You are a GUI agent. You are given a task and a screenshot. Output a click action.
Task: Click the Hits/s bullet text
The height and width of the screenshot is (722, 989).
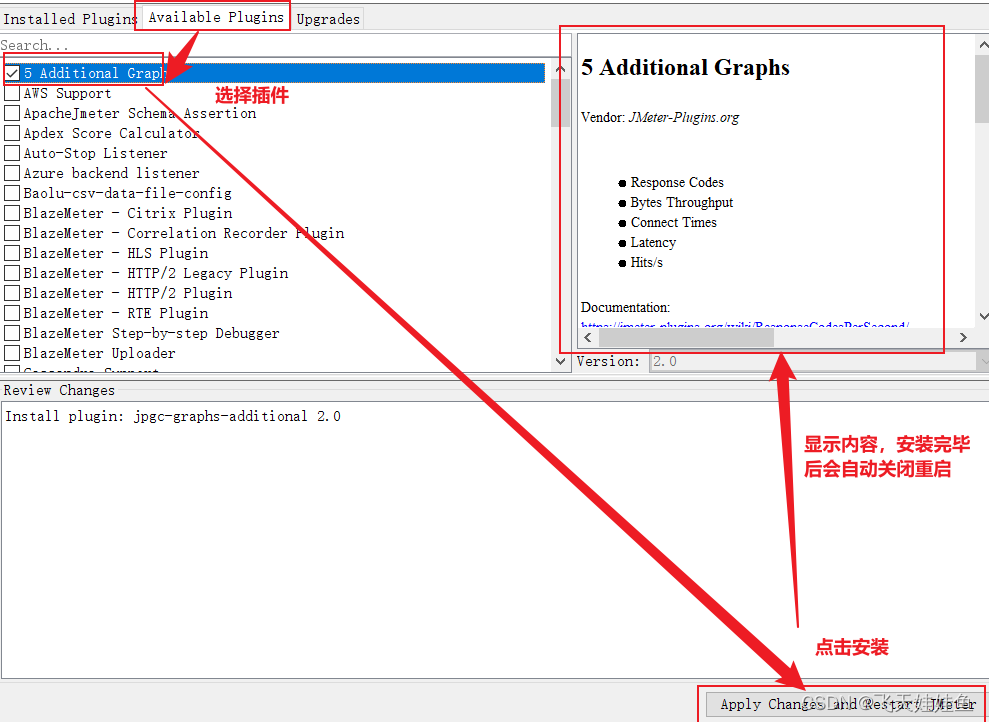(x=647, y=262)
